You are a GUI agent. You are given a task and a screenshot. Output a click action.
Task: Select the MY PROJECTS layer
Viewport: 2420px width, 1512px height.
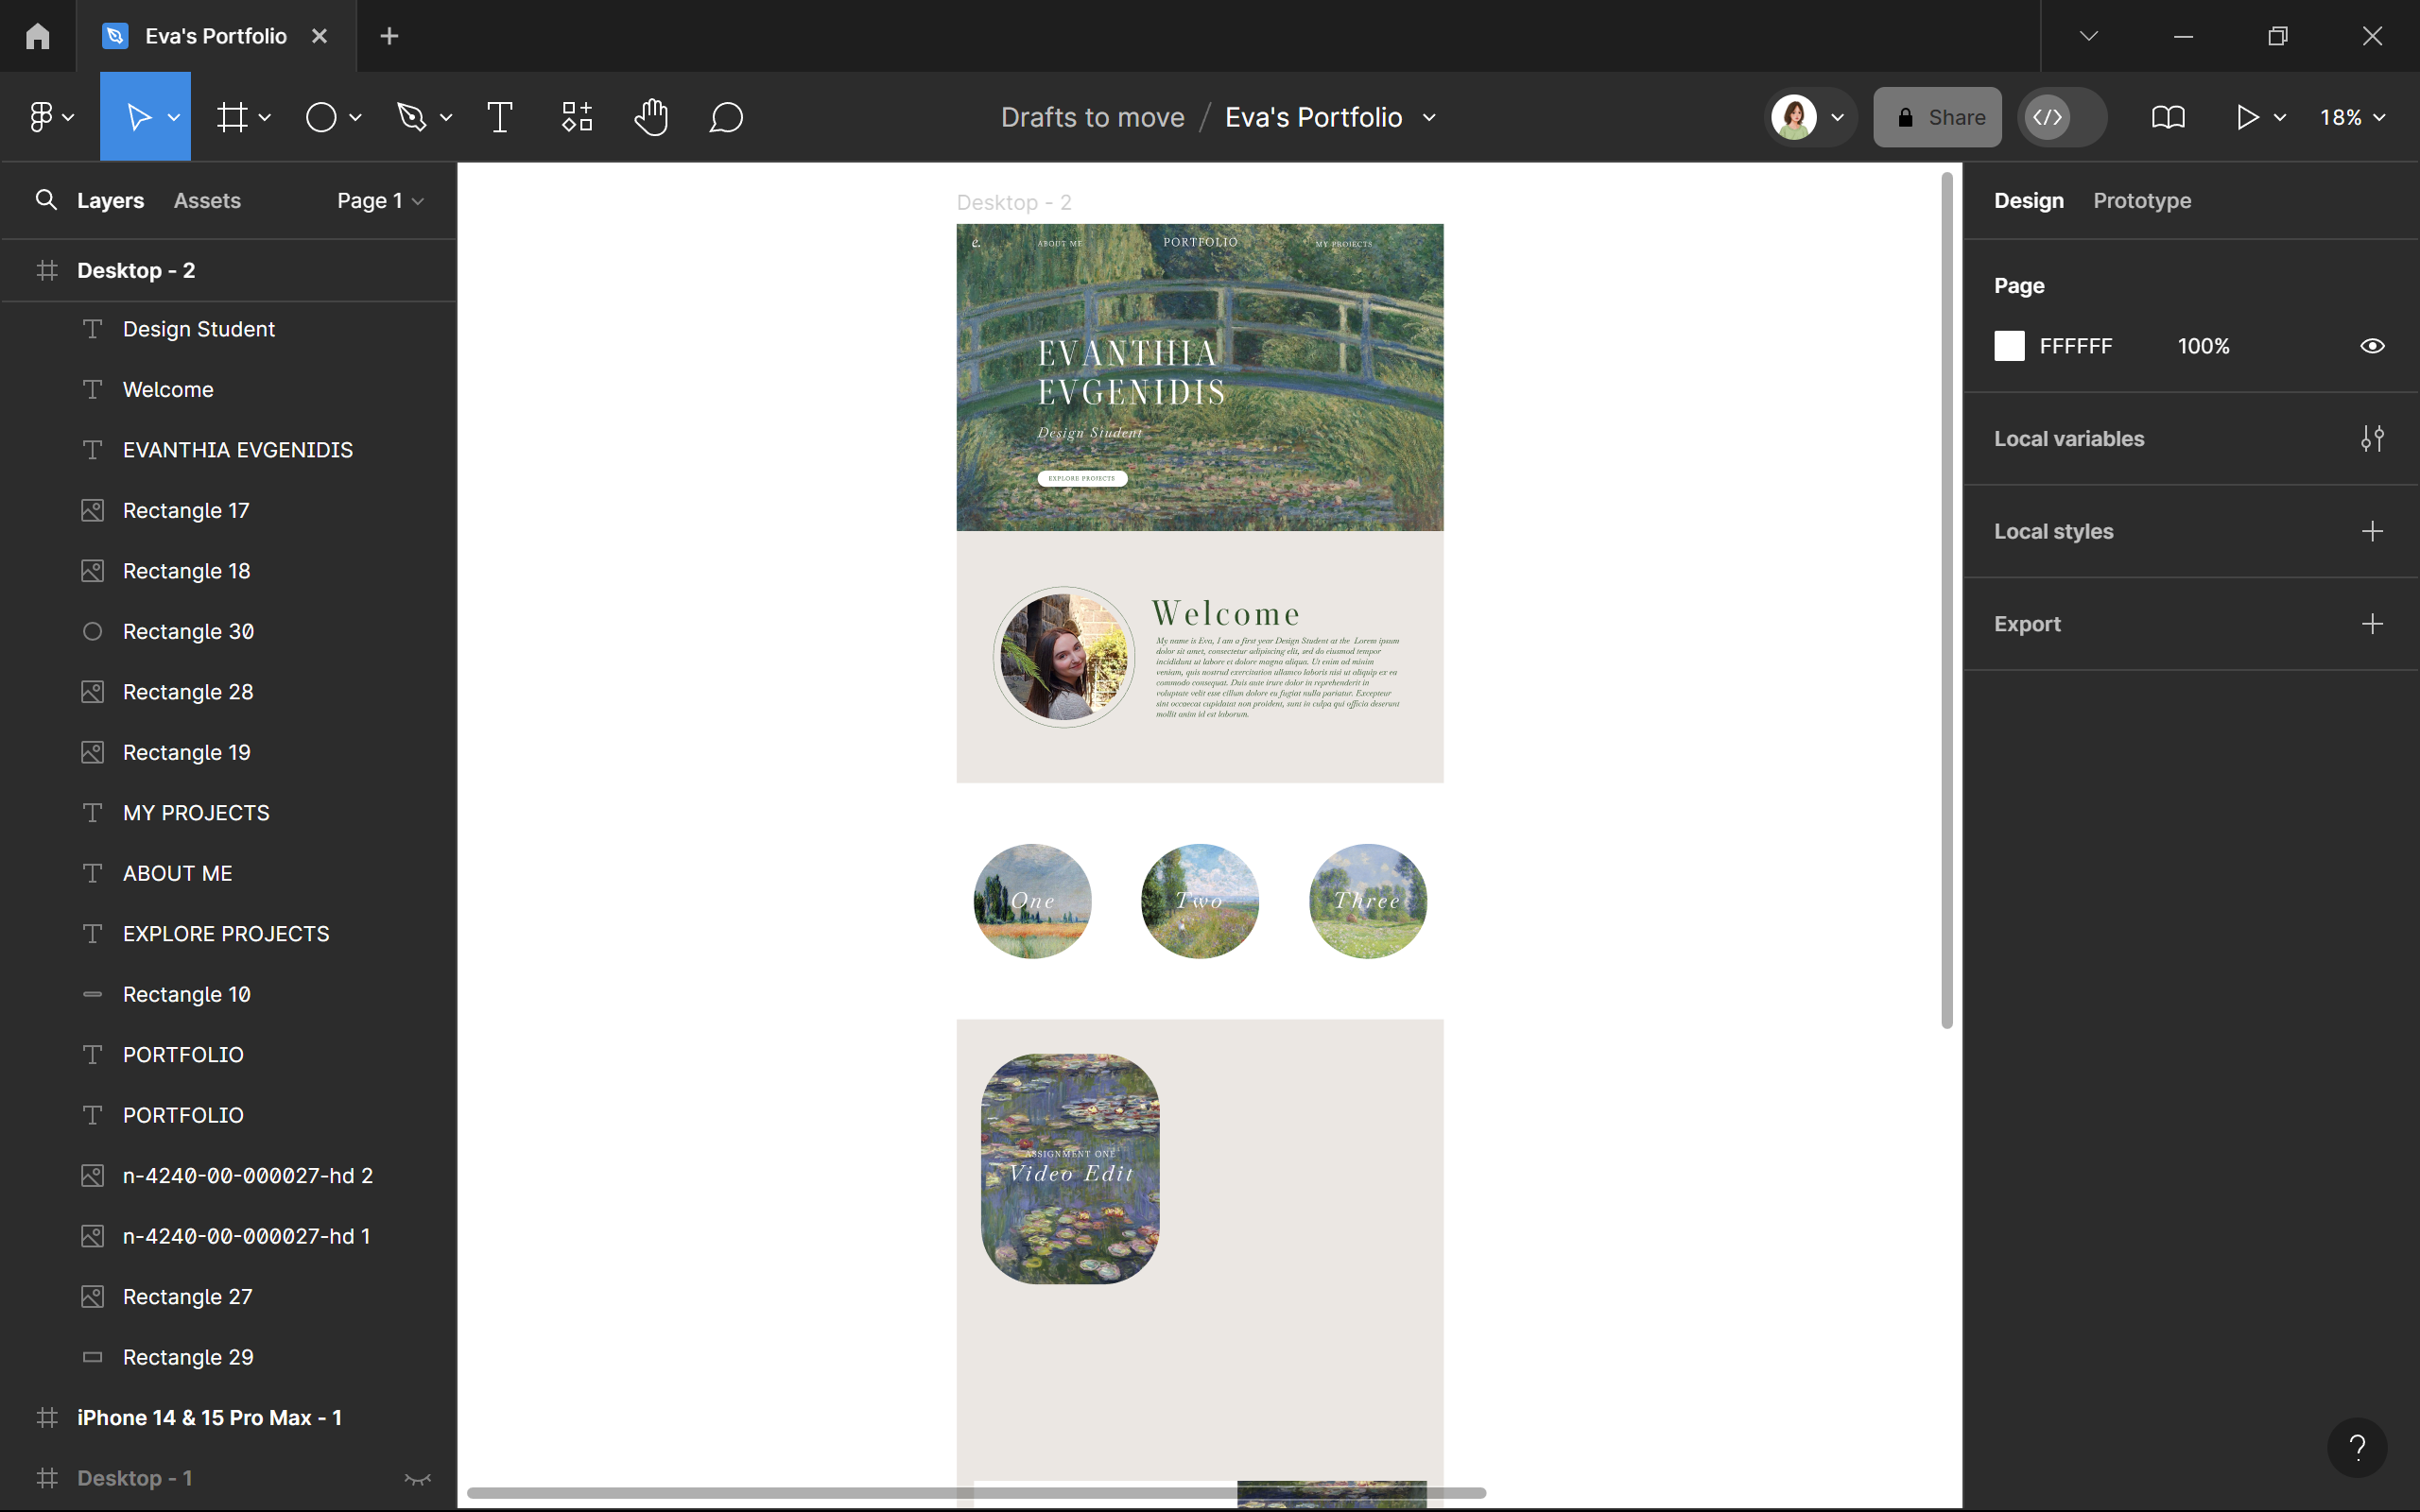[228, 813]
